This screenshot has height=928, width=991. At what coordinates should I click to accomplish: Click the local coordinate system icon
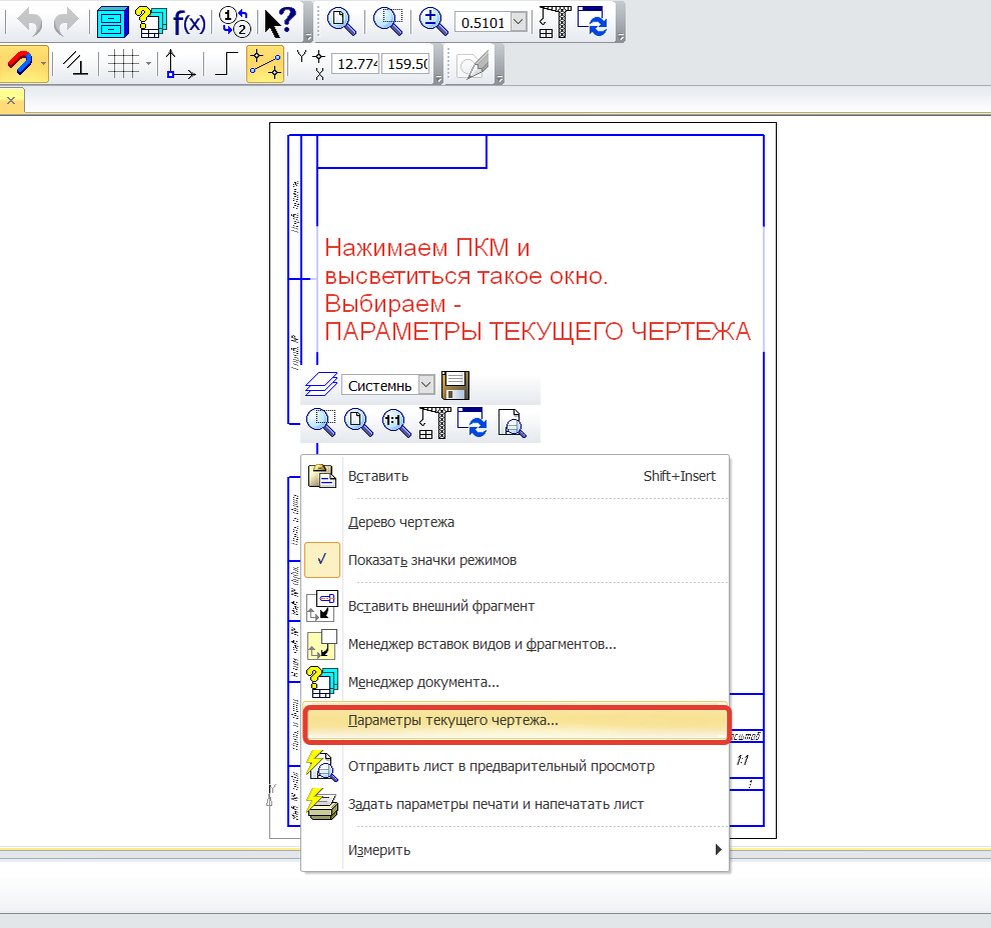(x=179, y=64)
